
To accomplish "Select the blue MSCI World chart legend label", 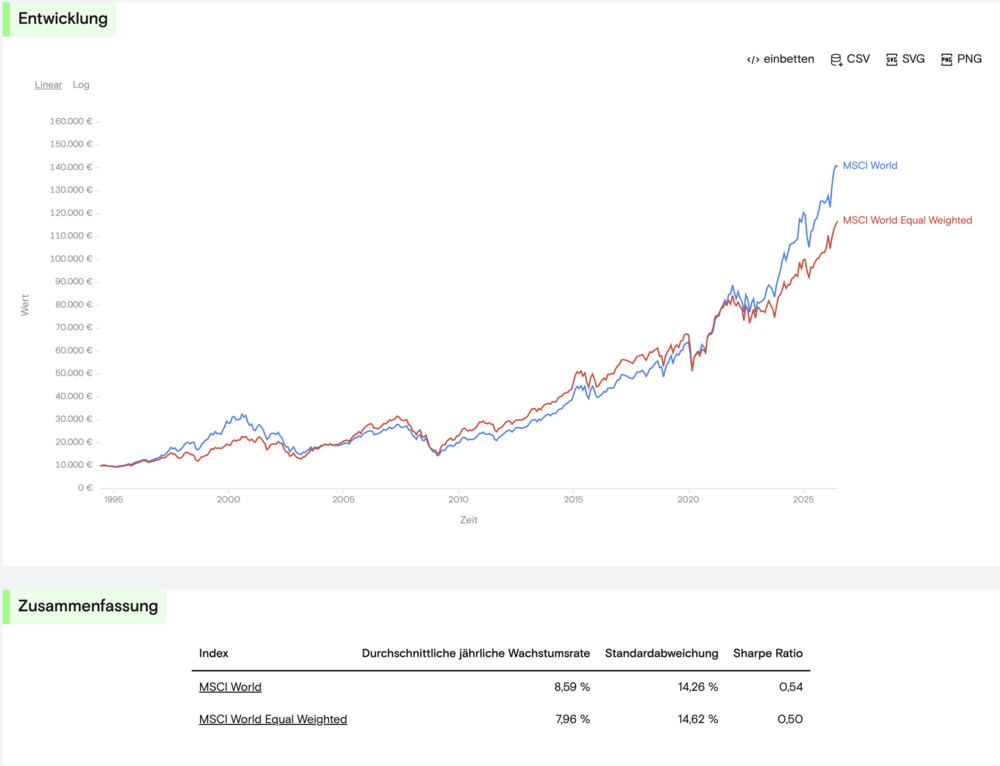I will [x=870, y=165].
